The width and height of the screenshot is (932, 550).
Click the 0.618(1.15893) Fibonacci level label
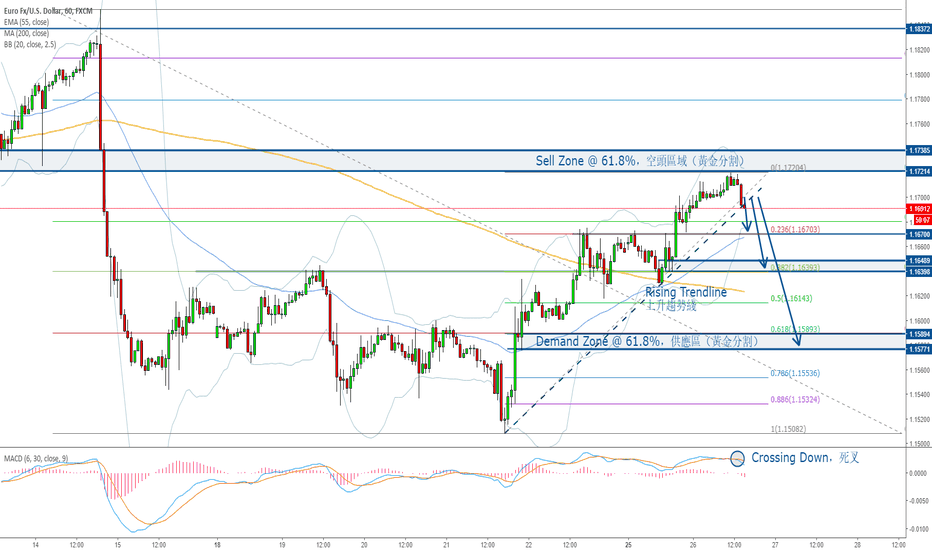795,329
